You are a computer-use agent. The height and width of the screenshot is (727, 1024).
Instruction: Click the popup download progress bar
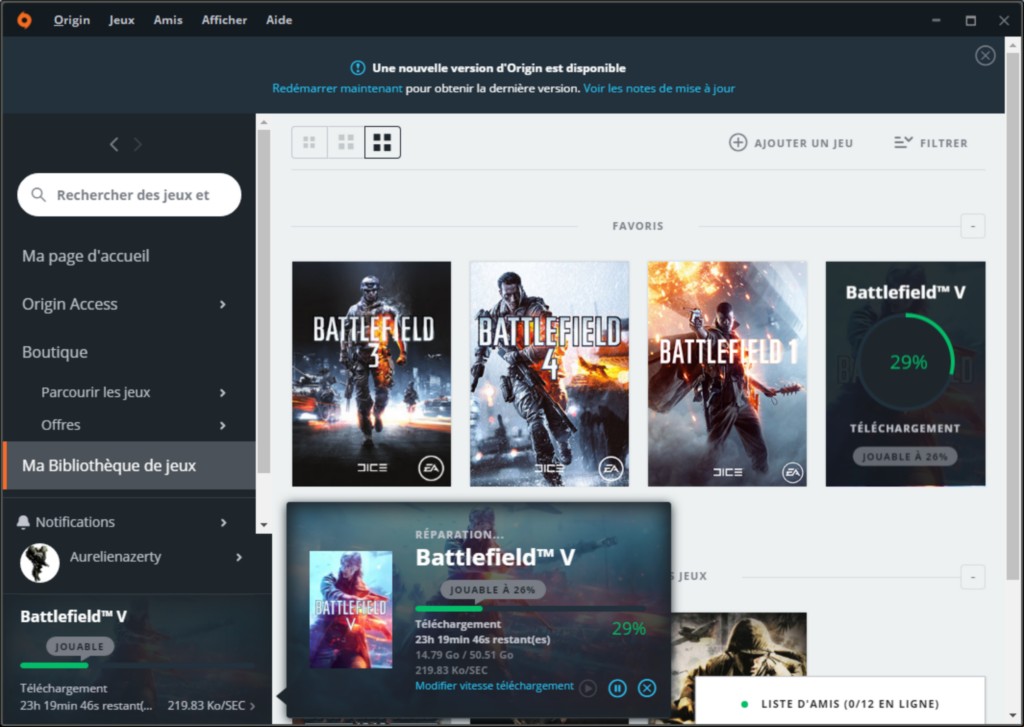point(530,609)
